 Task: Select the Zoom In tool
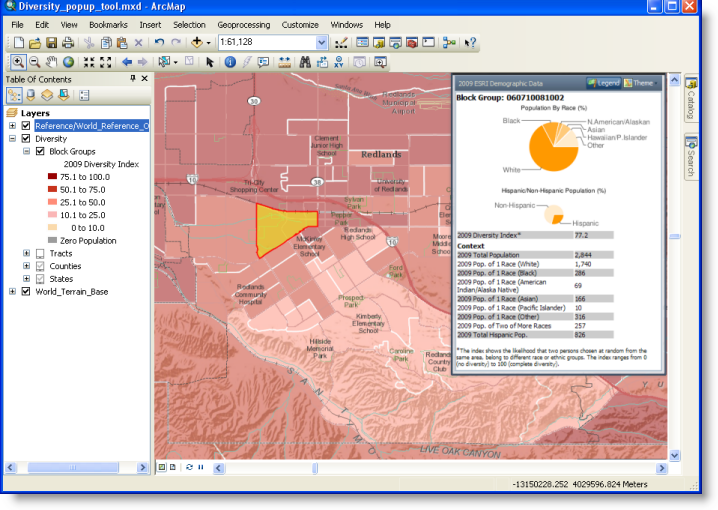coord(17,62)
